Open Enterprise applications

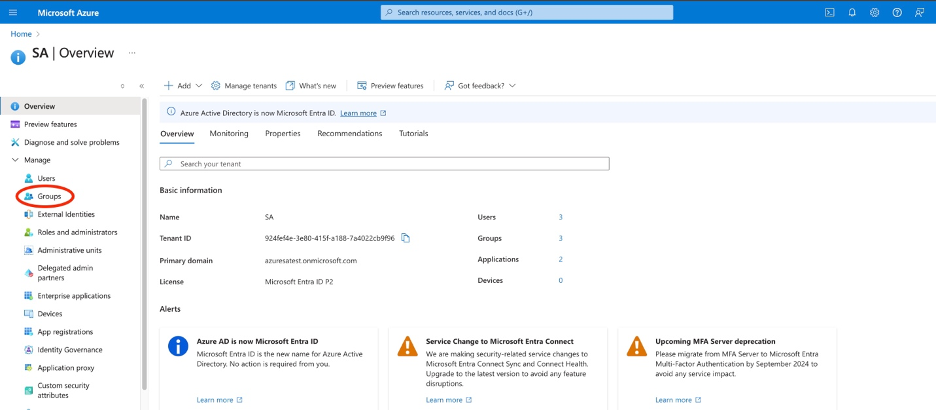coord(73,296)
